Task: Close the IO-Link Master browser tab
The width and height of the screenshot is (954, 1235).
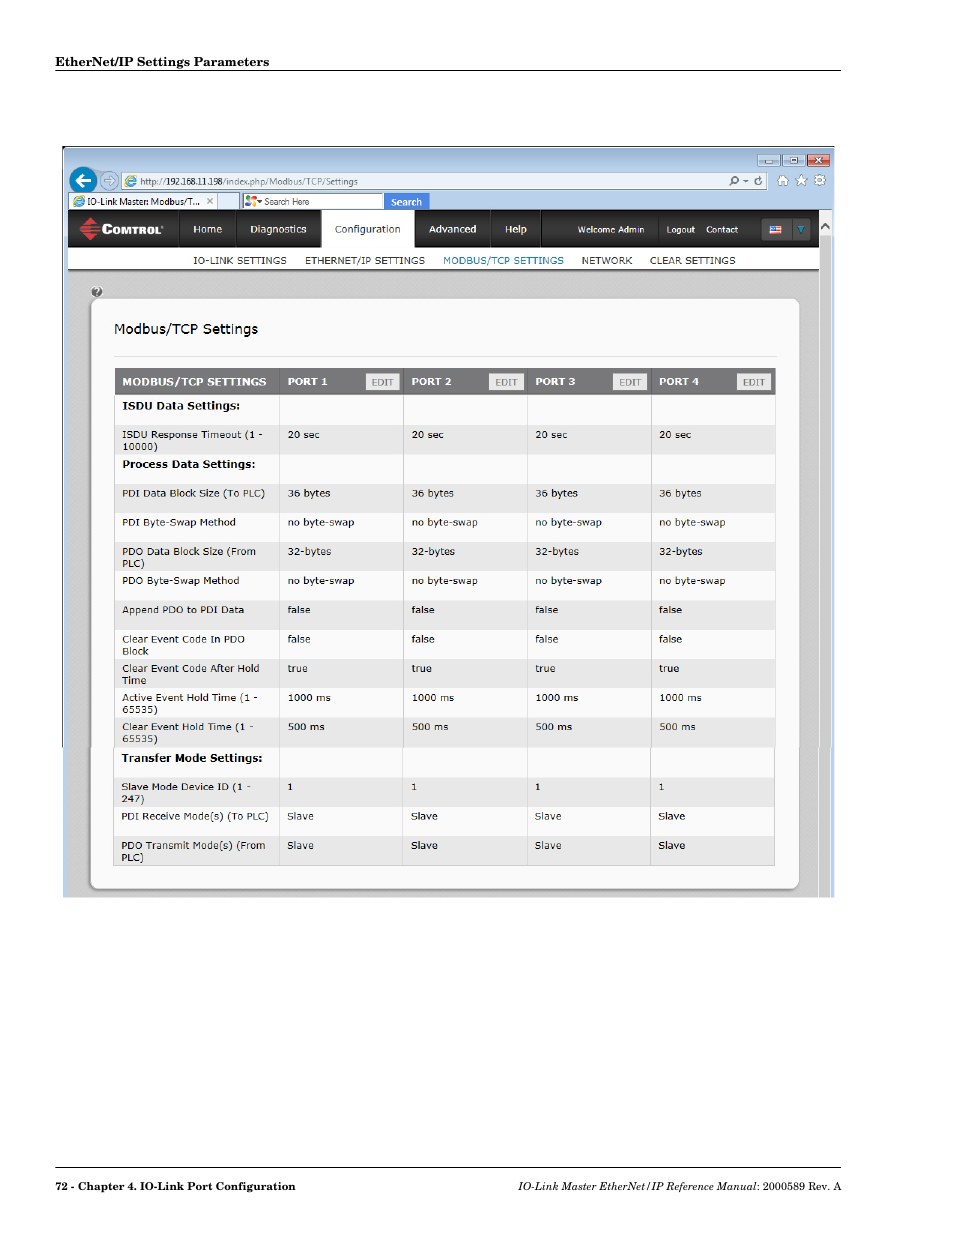Action: (210, 201)
